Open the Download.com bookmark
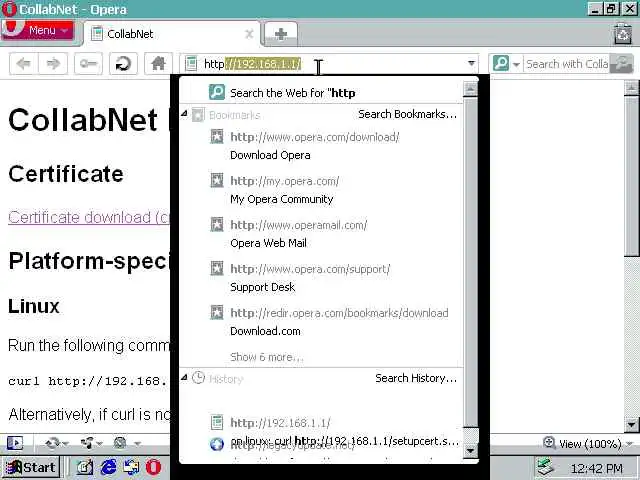640x480 pixels. point(321,322)
